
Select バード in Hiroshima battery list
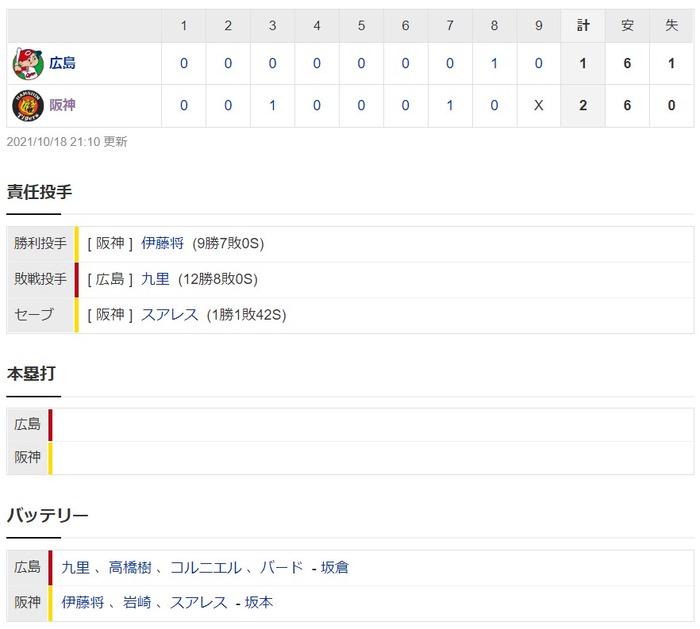pyautogui.click(x=282, y=568)
